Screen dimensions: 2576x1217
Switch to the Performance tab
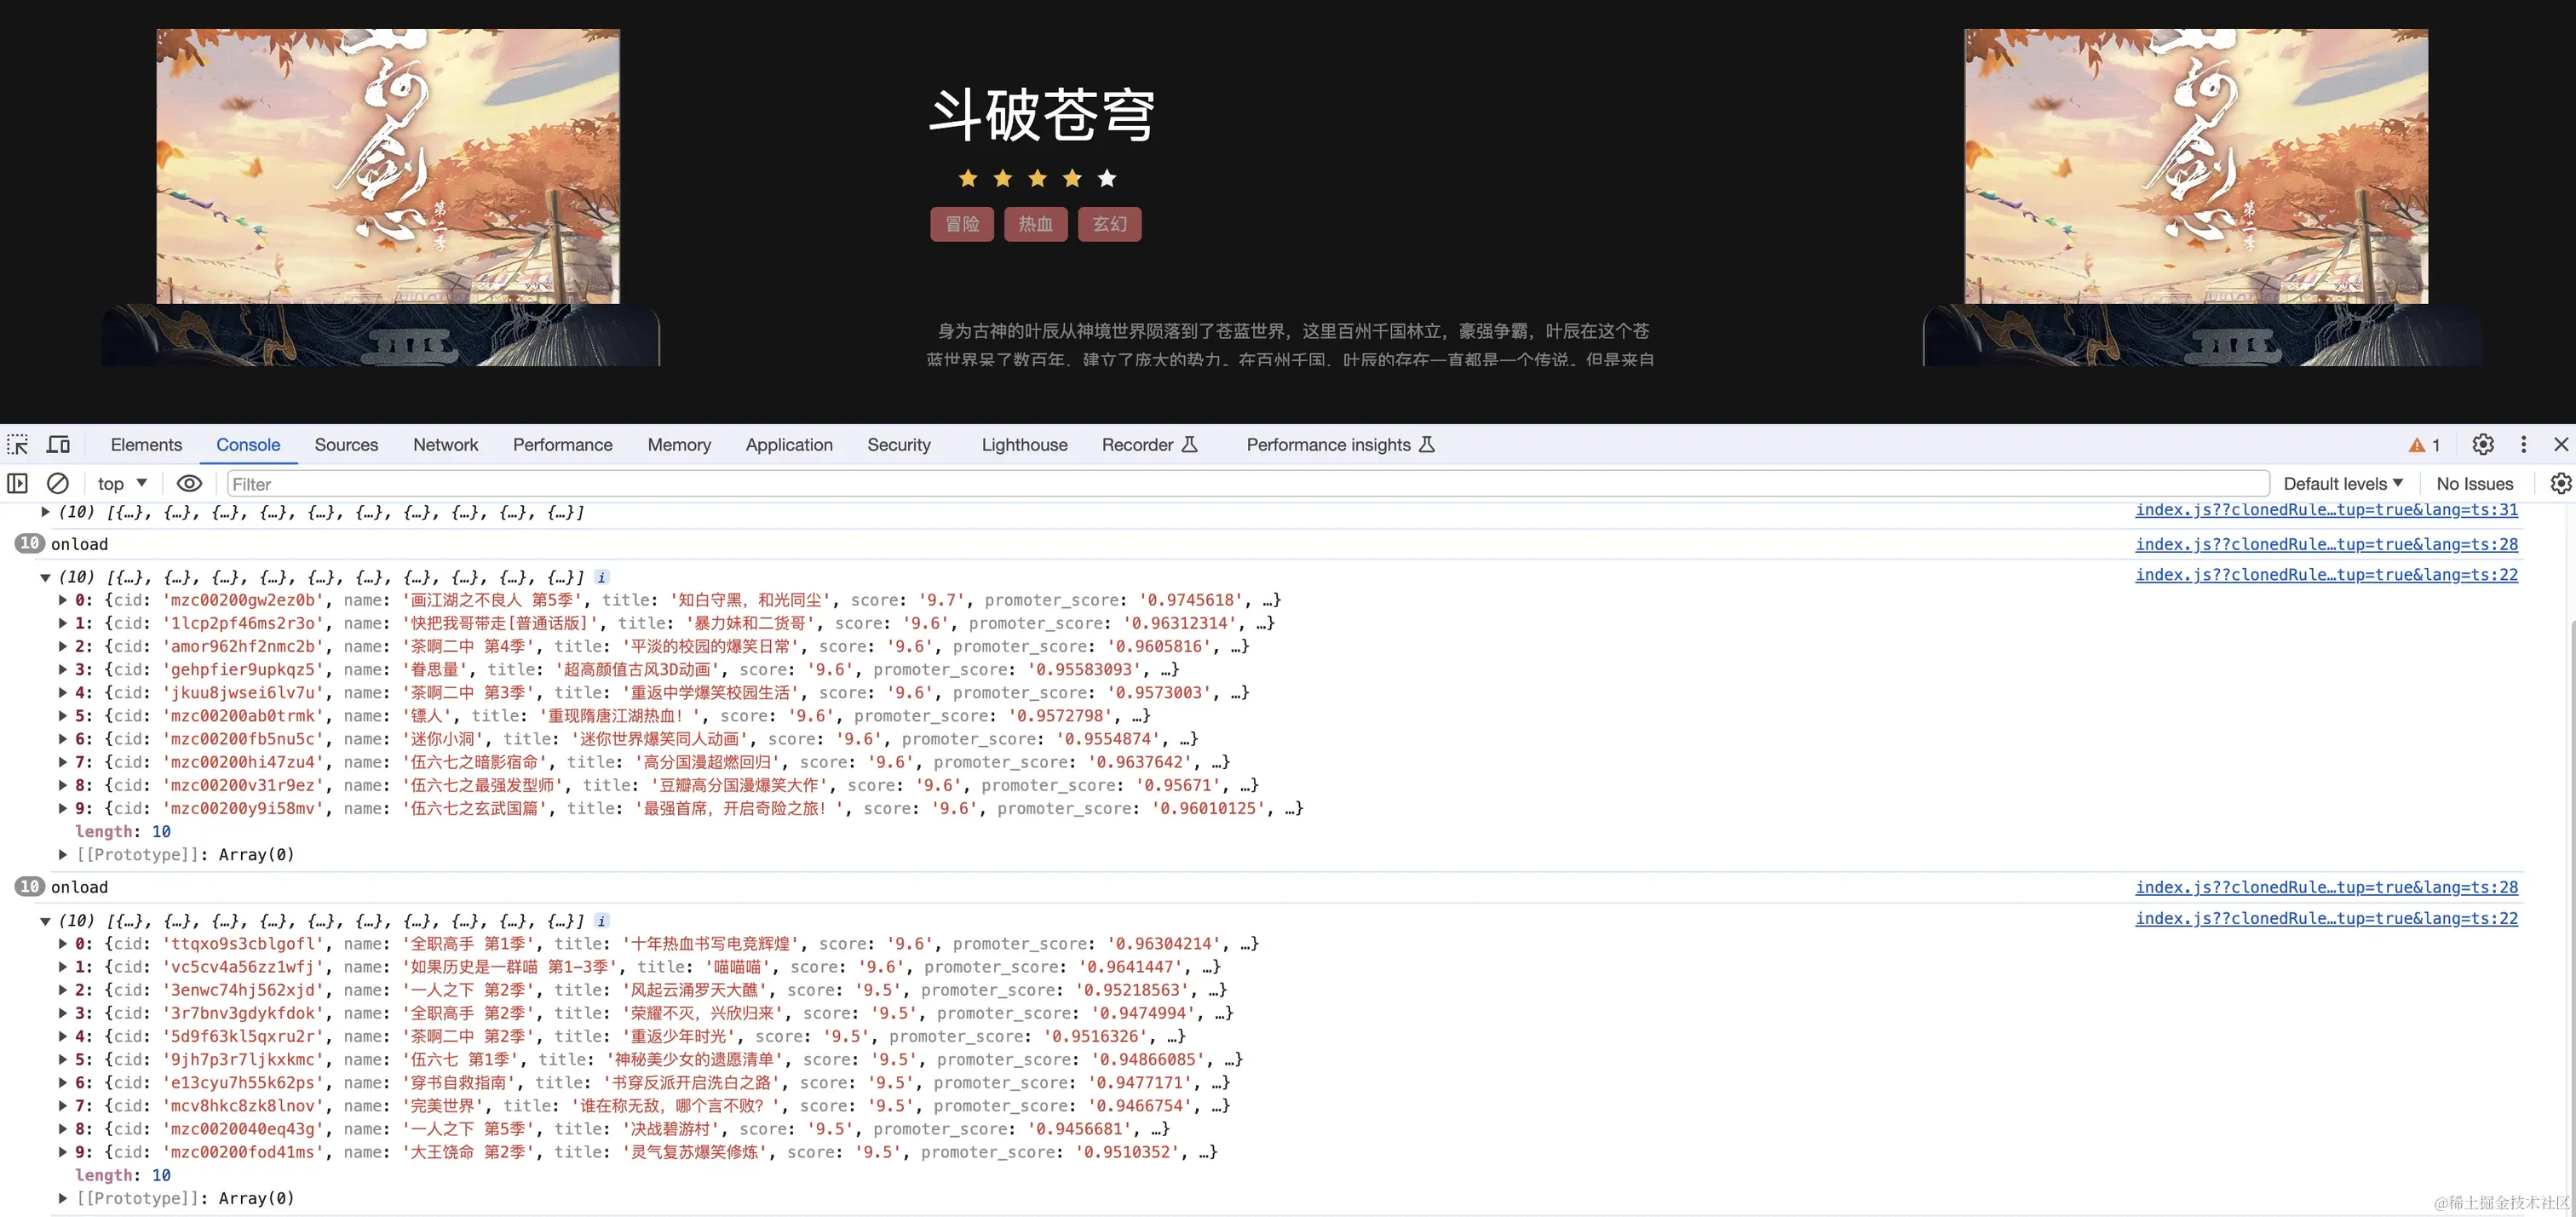(x=562, y=445)
